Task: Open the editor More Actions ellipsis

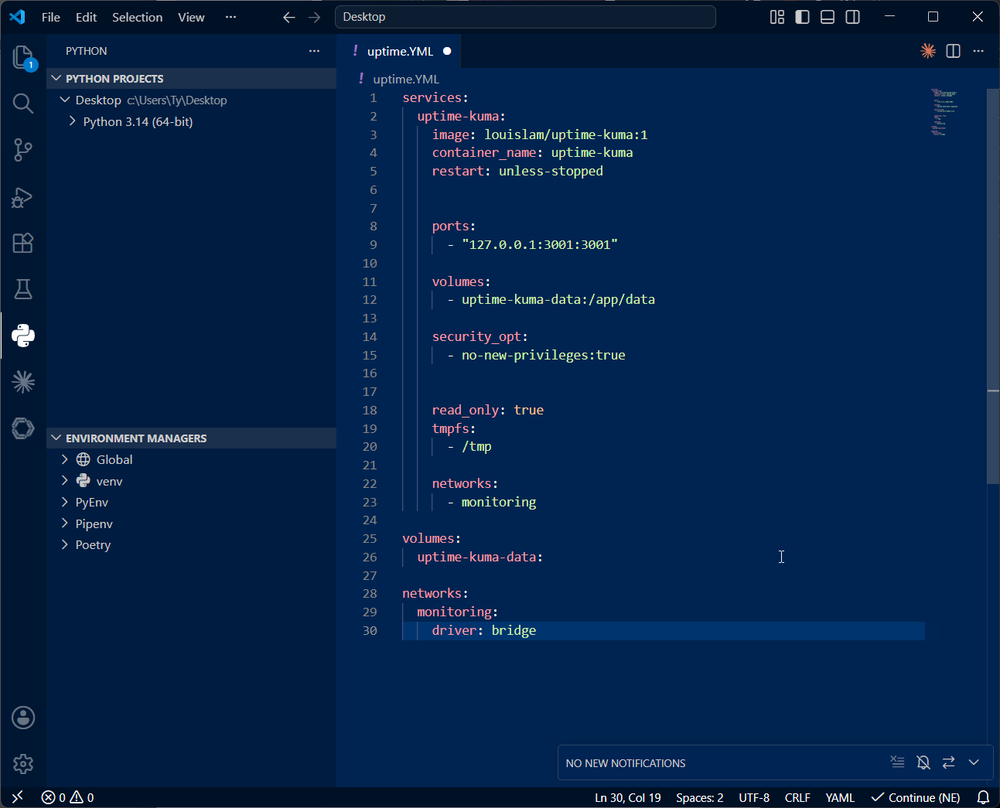Action: pyautogui.click(x=978, y=51)
